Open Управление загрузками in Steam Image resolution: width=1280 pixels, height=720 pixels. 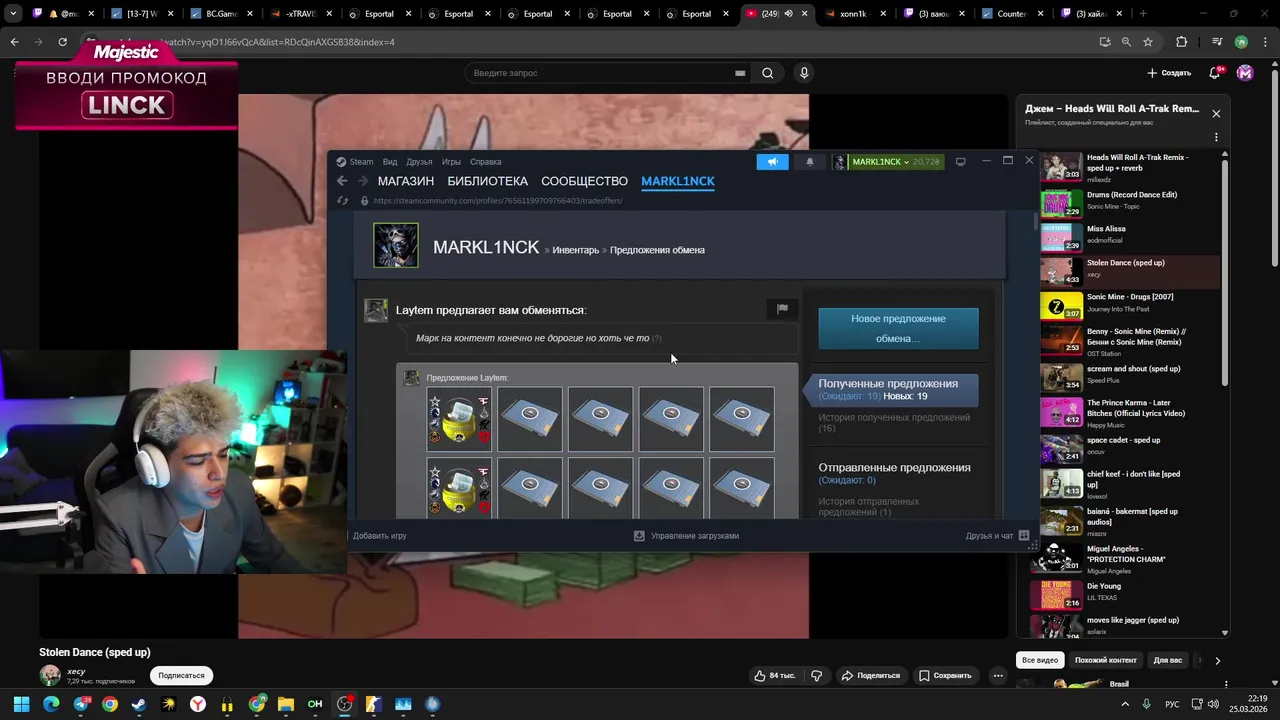(686, 536)
